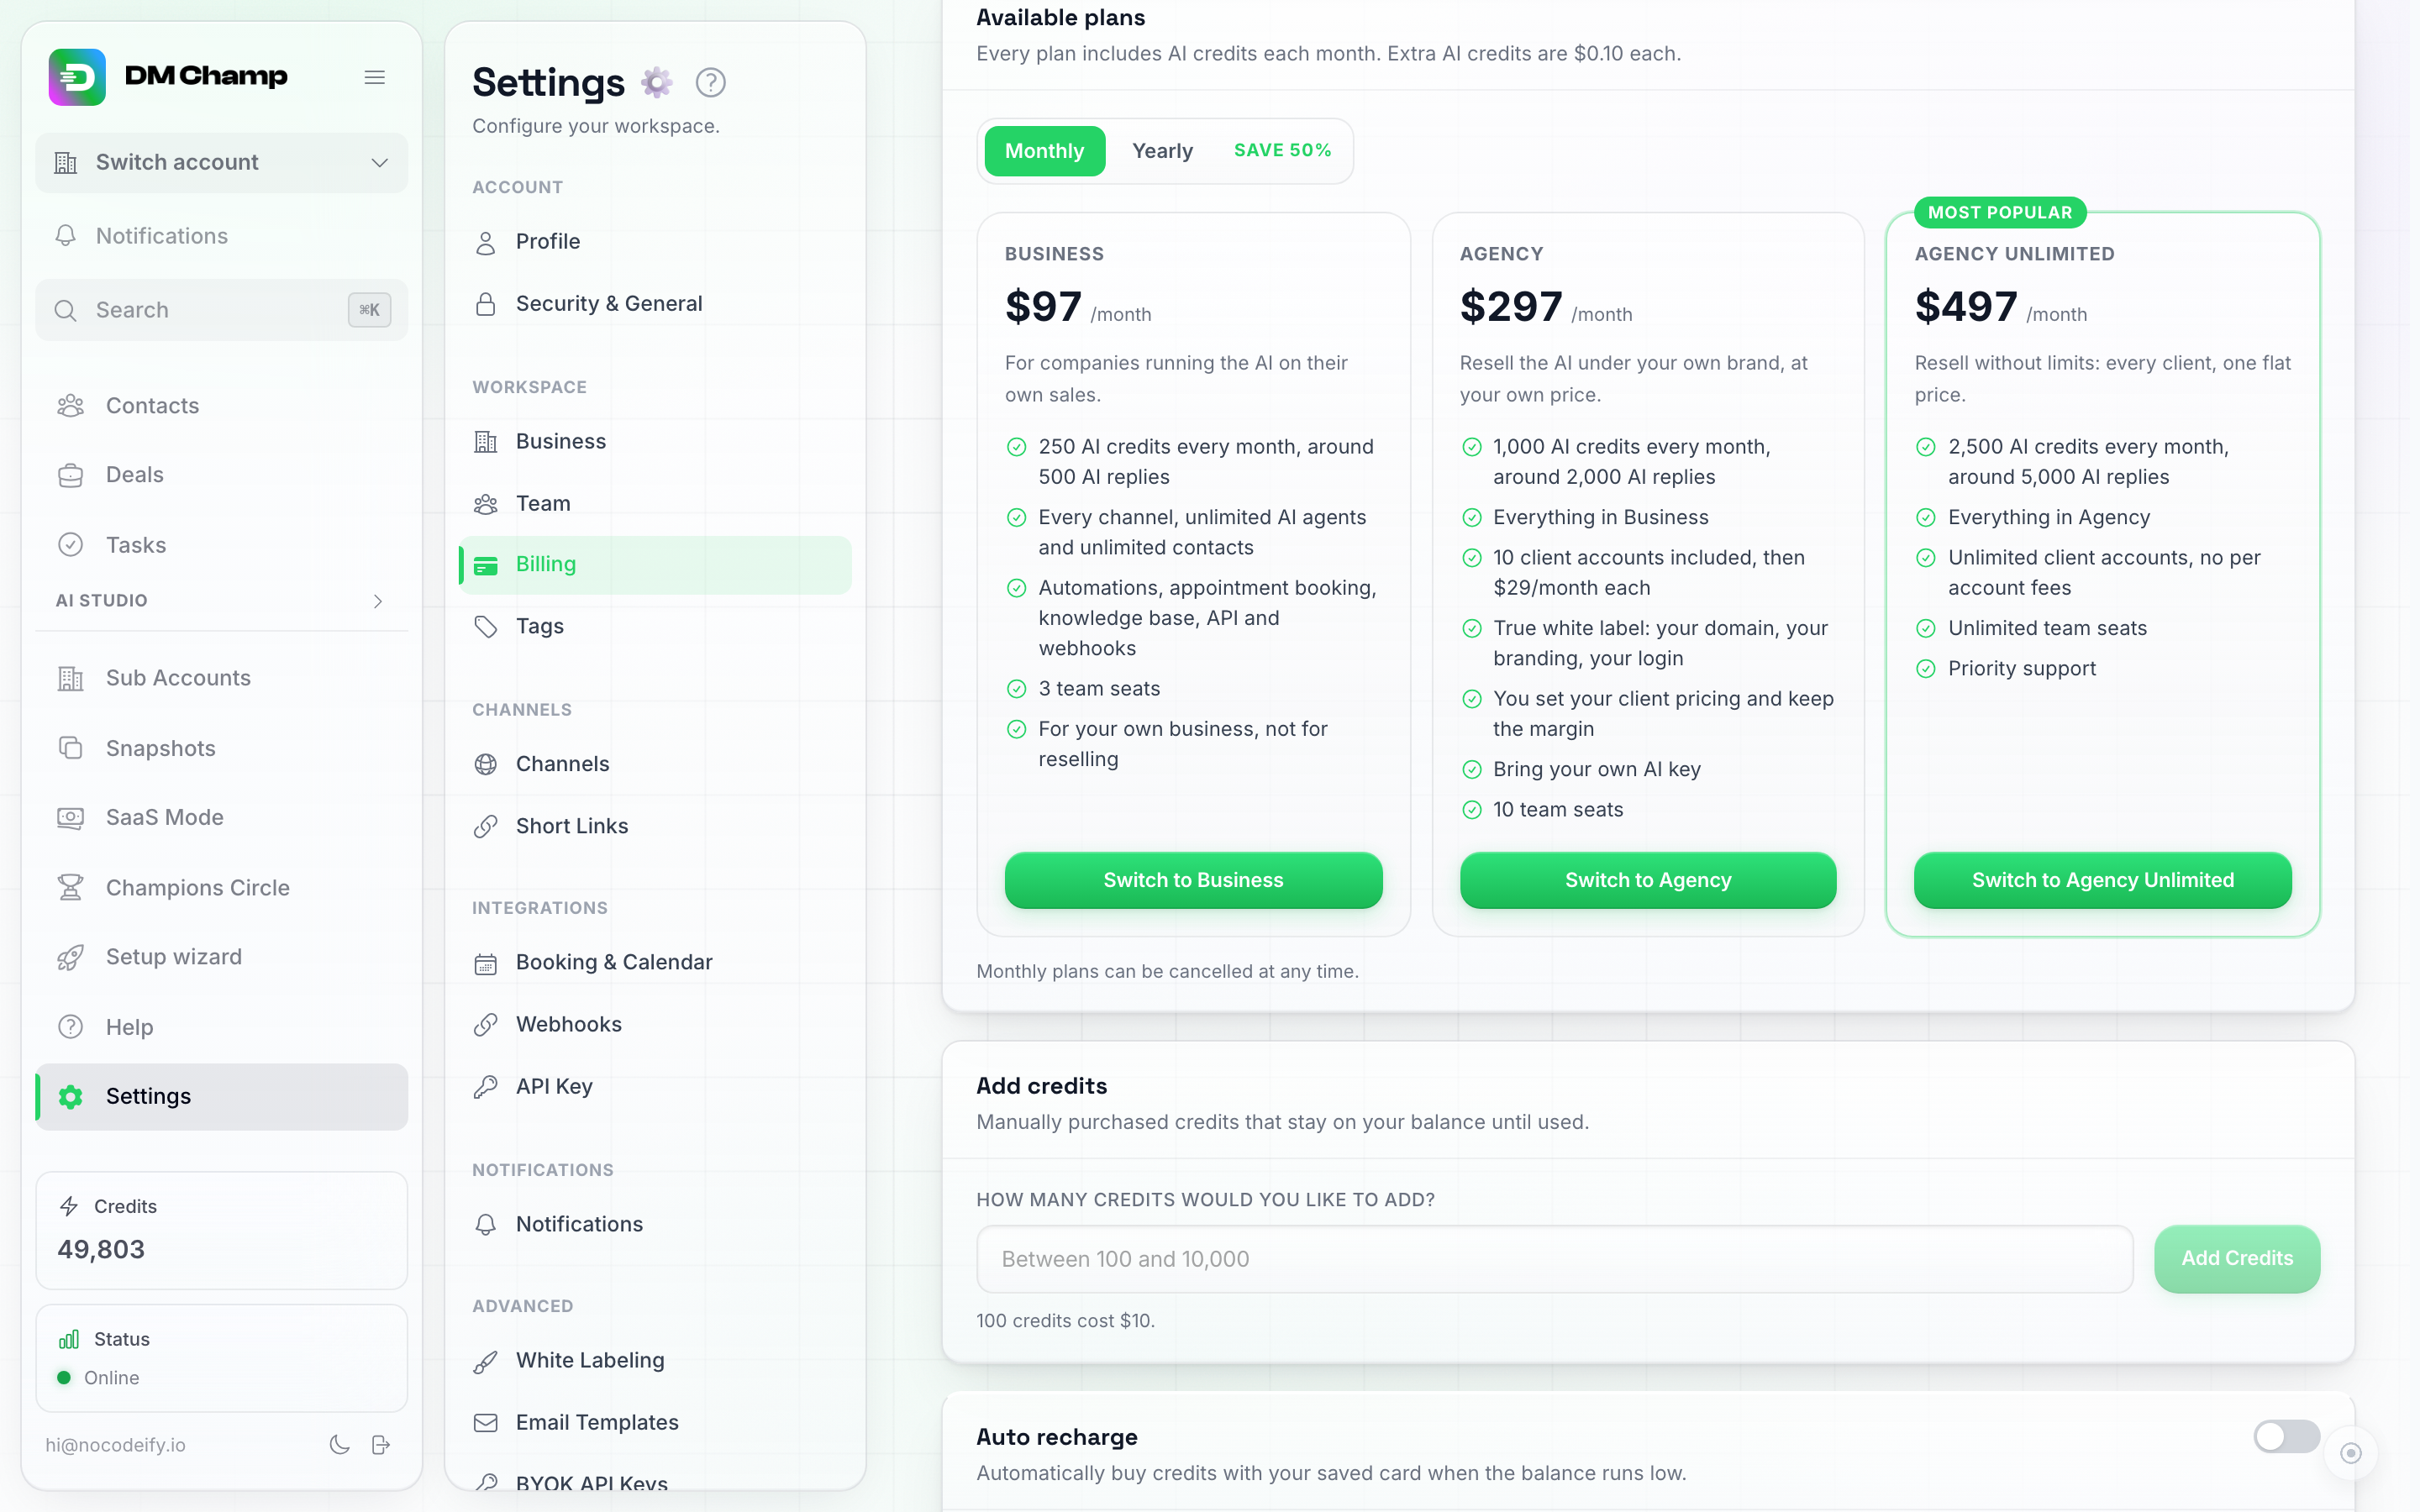The image size is (2420, 1512).
Task: Click 'Bring your own AI key' text
Action: click(1597, 770)
